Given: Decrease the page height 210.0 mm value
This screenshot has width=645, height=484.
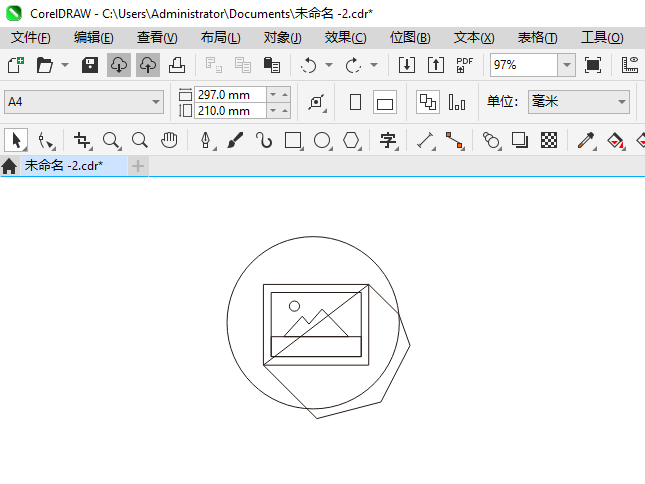Looking at the screenshot, I should coord(272,110).
